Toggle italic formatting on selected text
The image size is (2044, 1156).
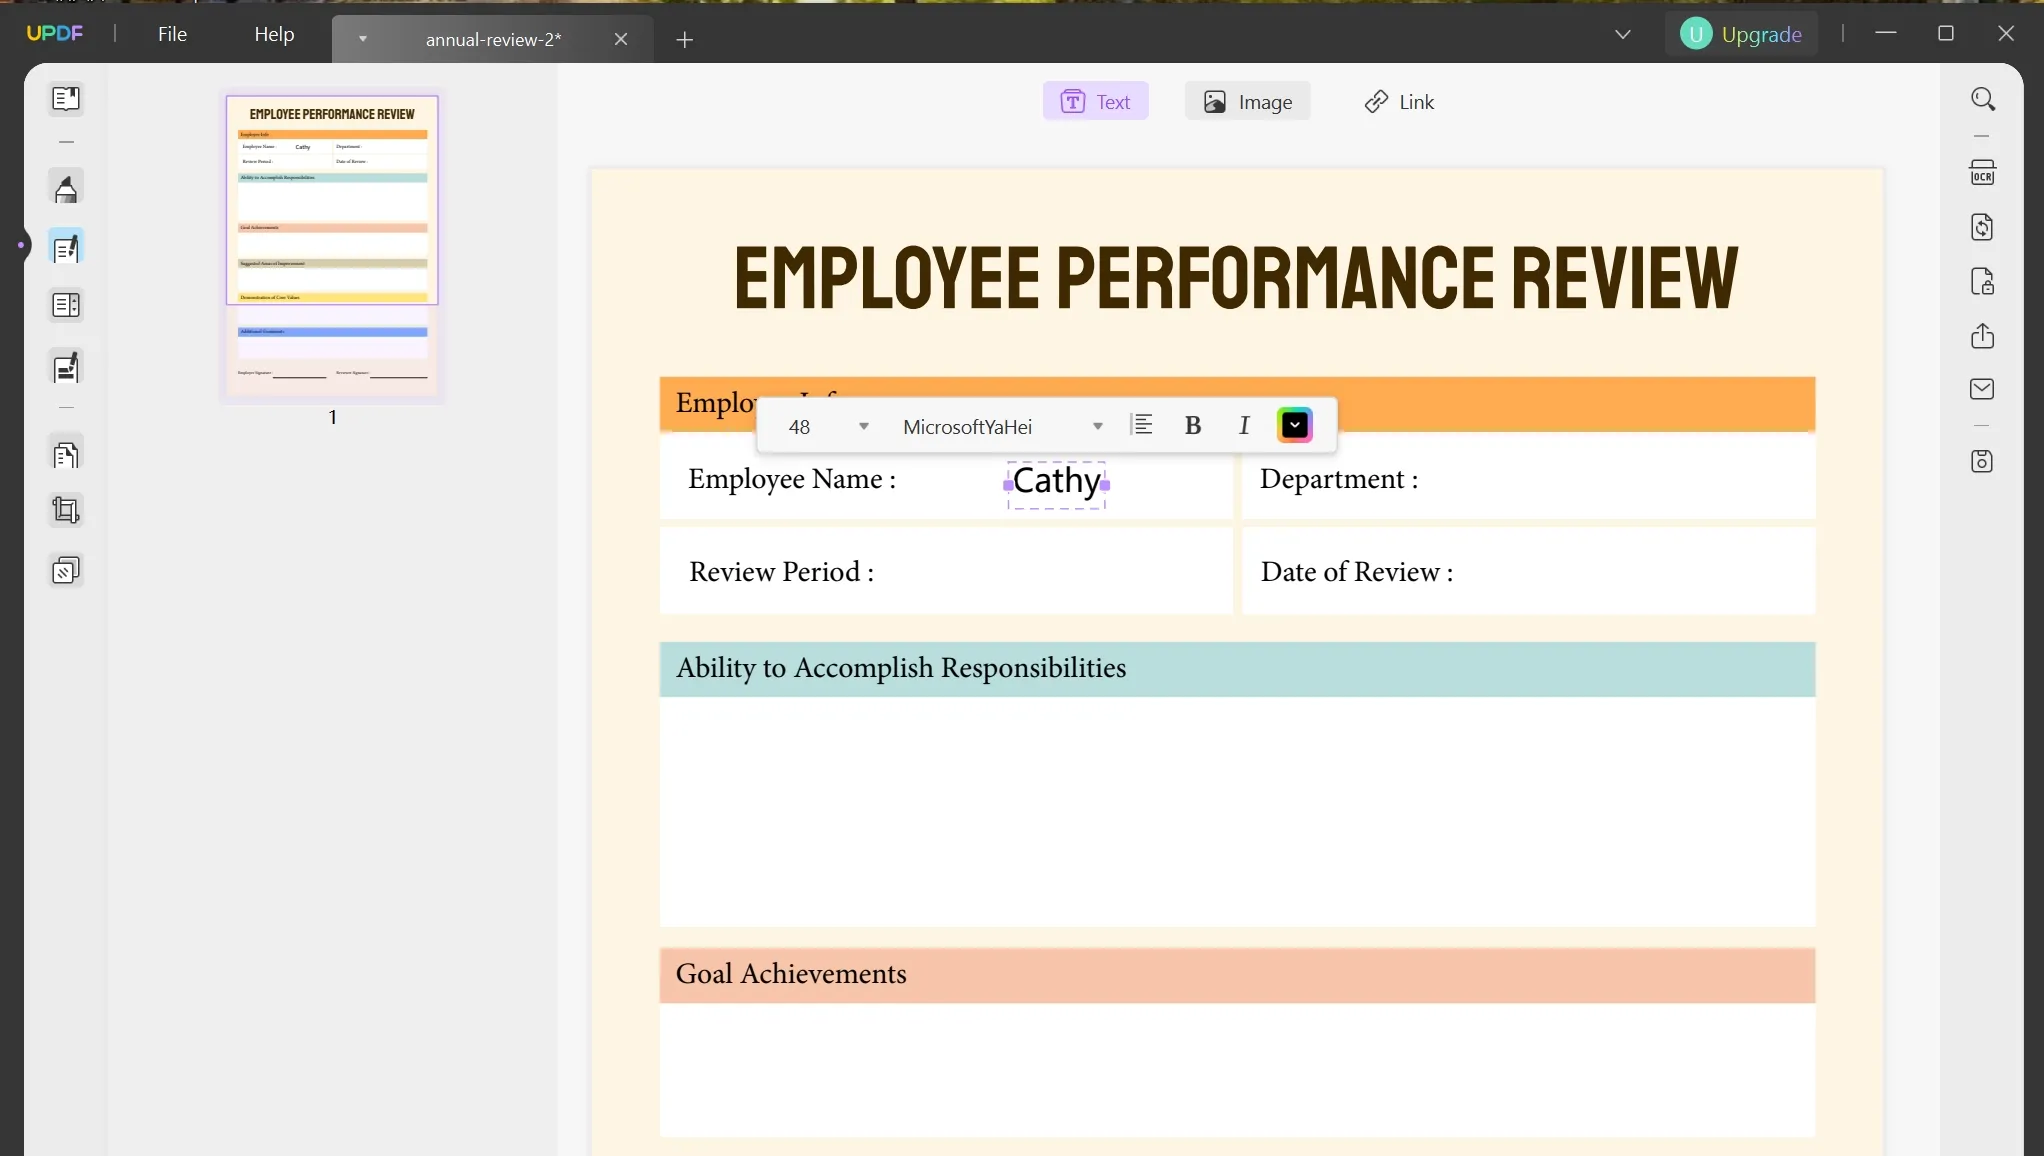point(1244,426)
